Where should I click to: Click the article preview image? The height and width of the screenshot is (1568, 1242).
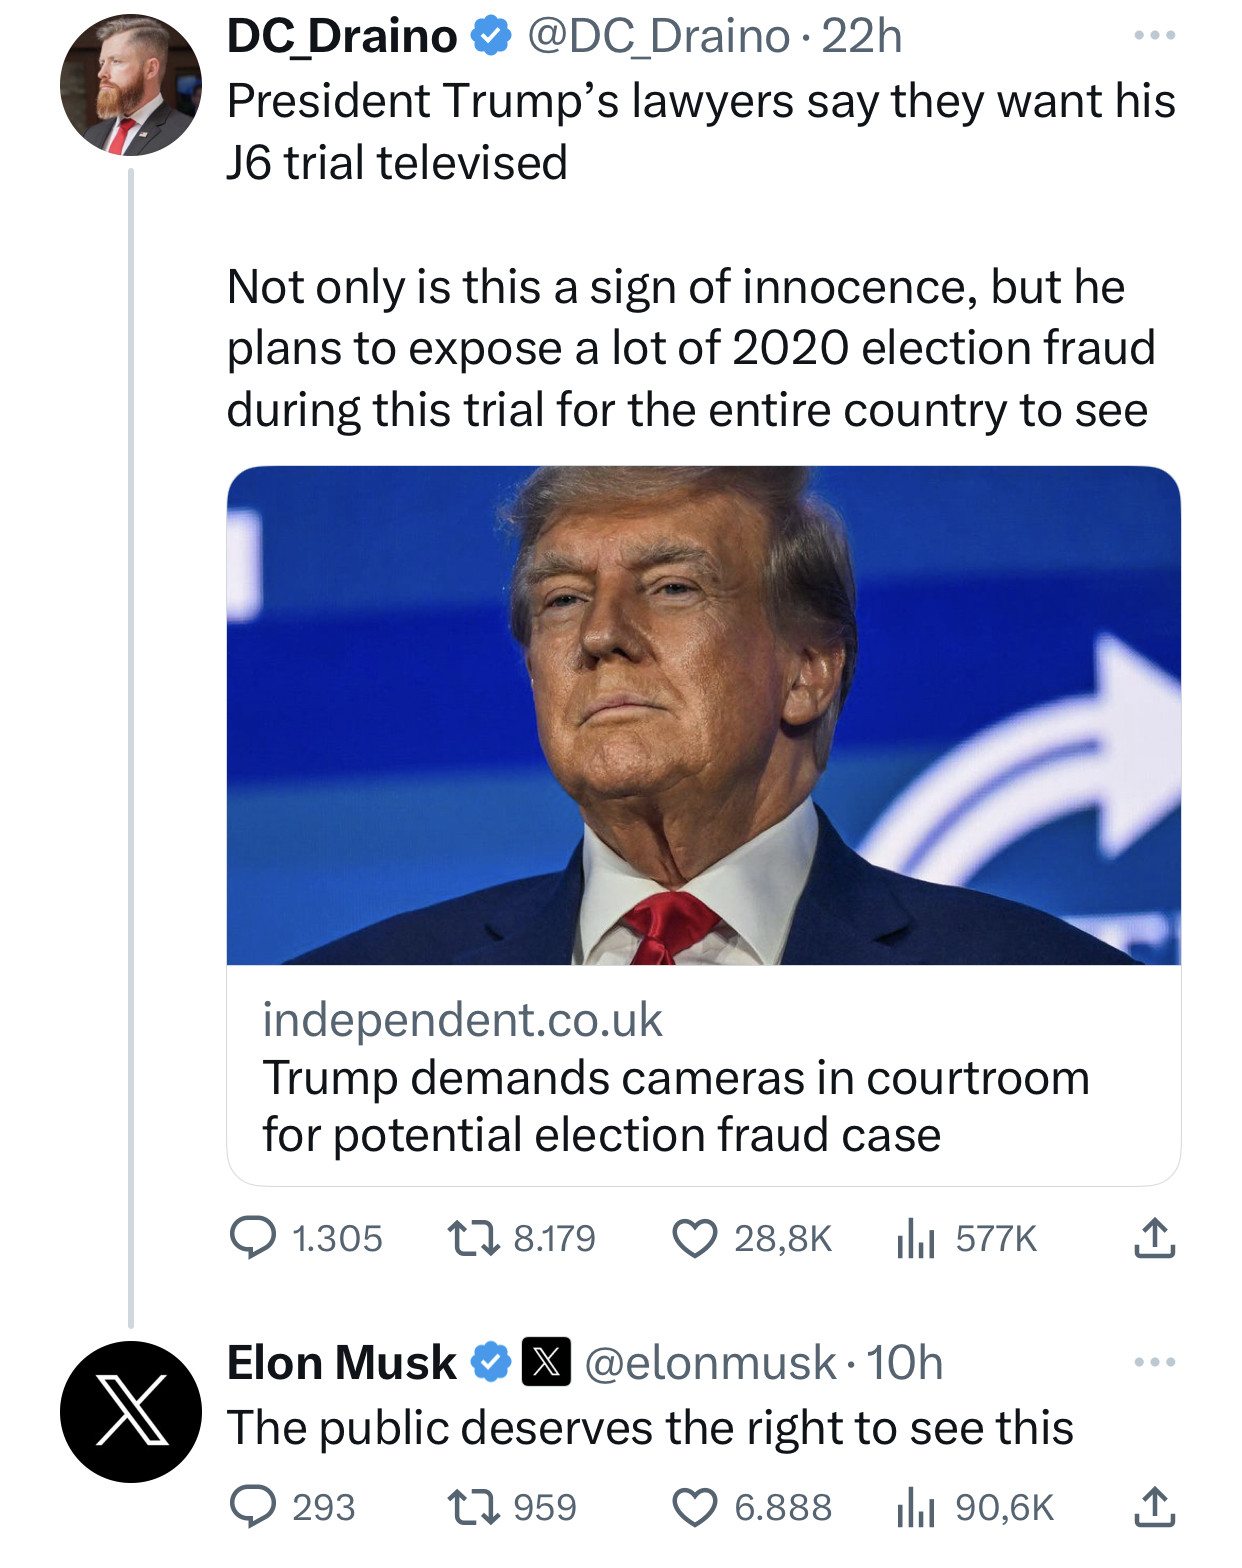703,715
